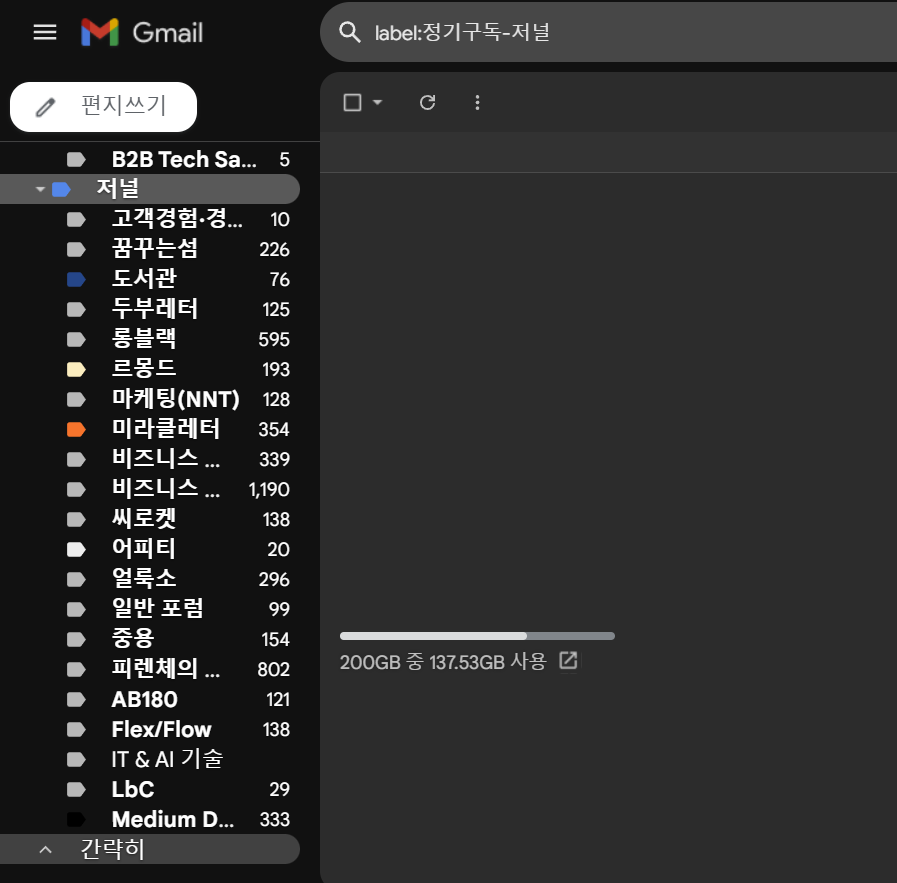Screen dimensions: 897x883
Task: Refresh the mail list
Action: click(x=427, y=102)
